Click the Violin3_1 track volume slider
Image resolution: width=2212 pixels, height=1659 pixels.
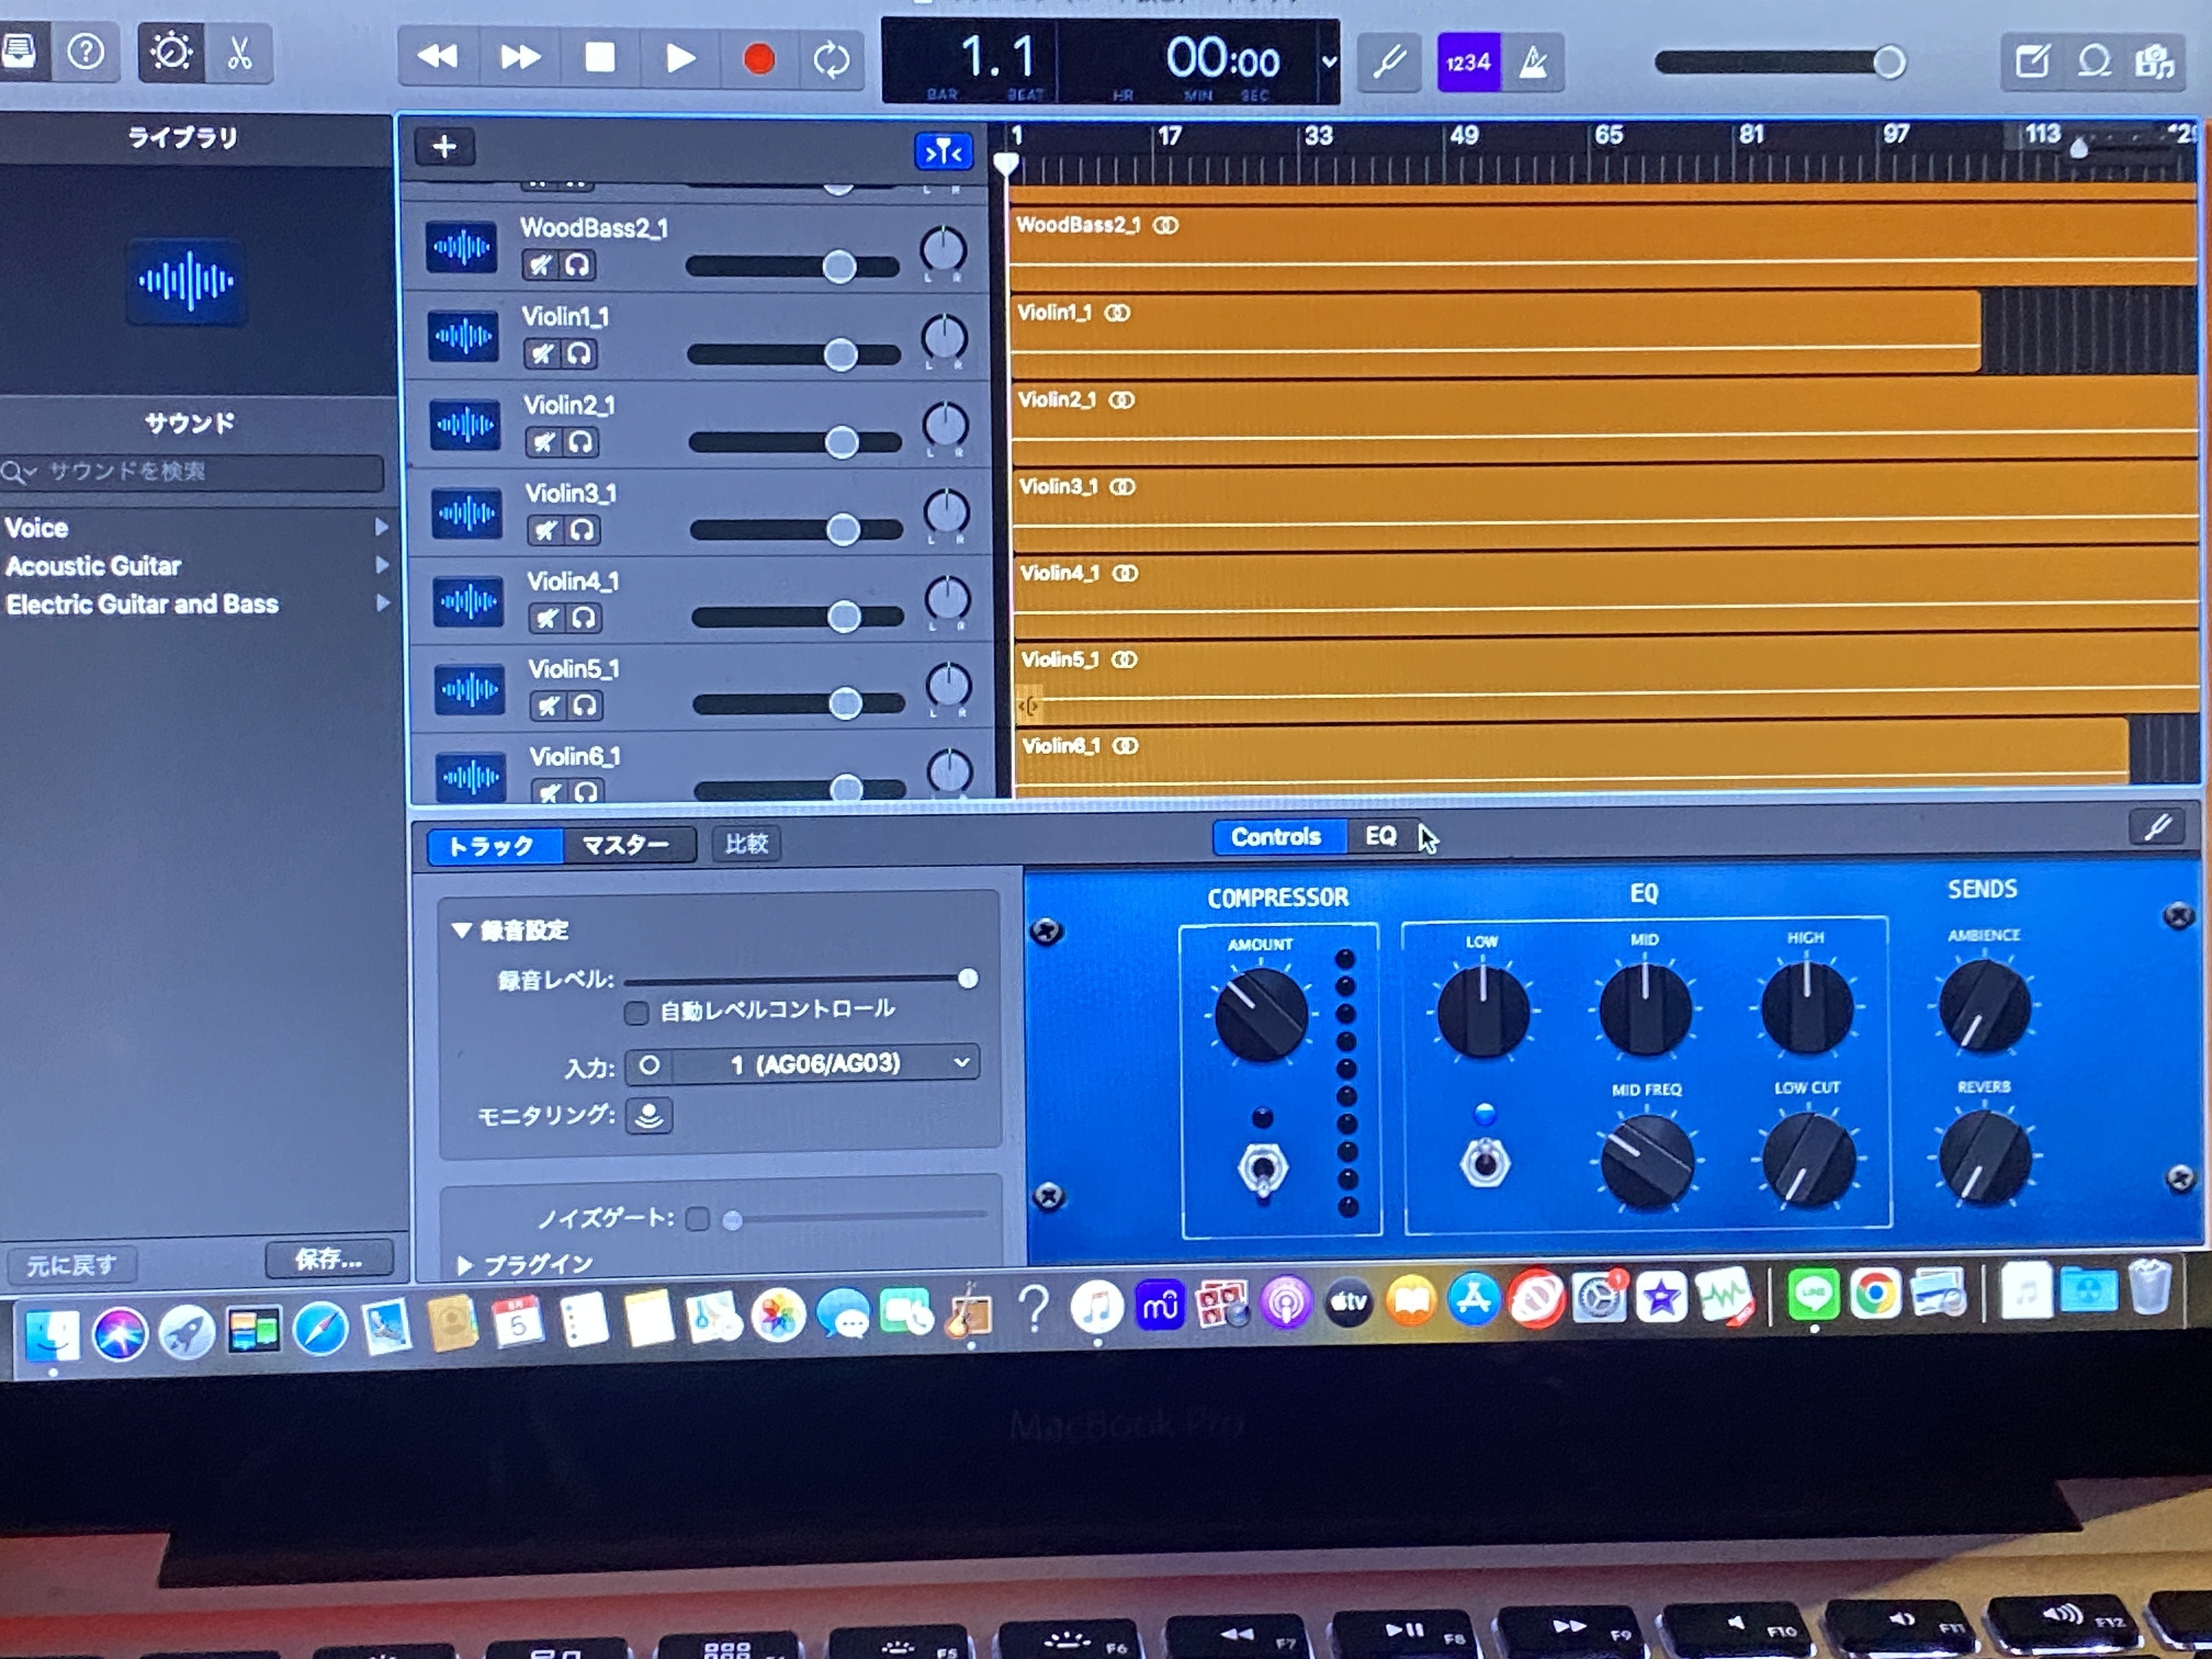pyautogui.click(x=843, y=530)
